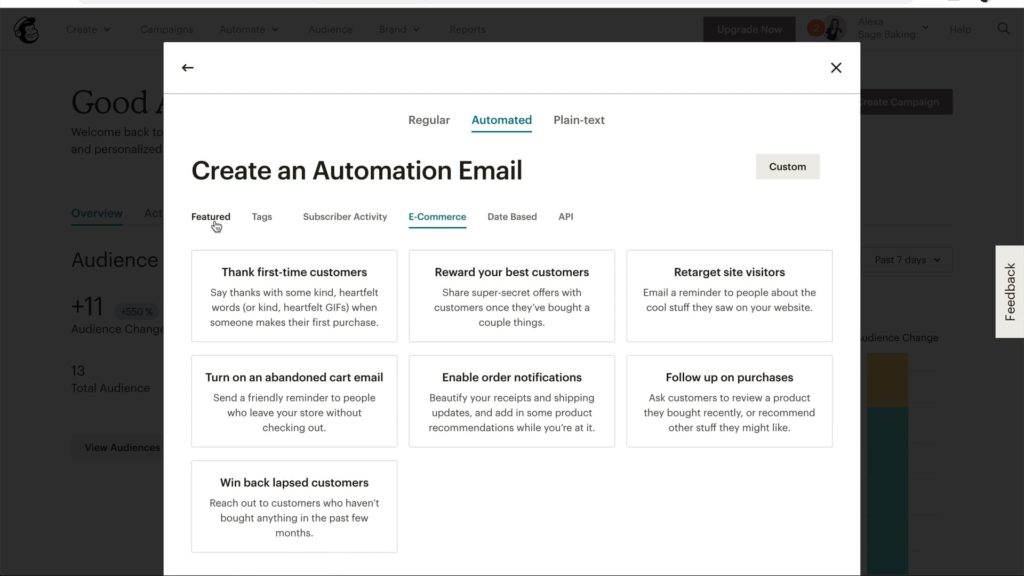Select the E-Commerce category tab
Screen dimensions: 1024x576
[437, 217]
